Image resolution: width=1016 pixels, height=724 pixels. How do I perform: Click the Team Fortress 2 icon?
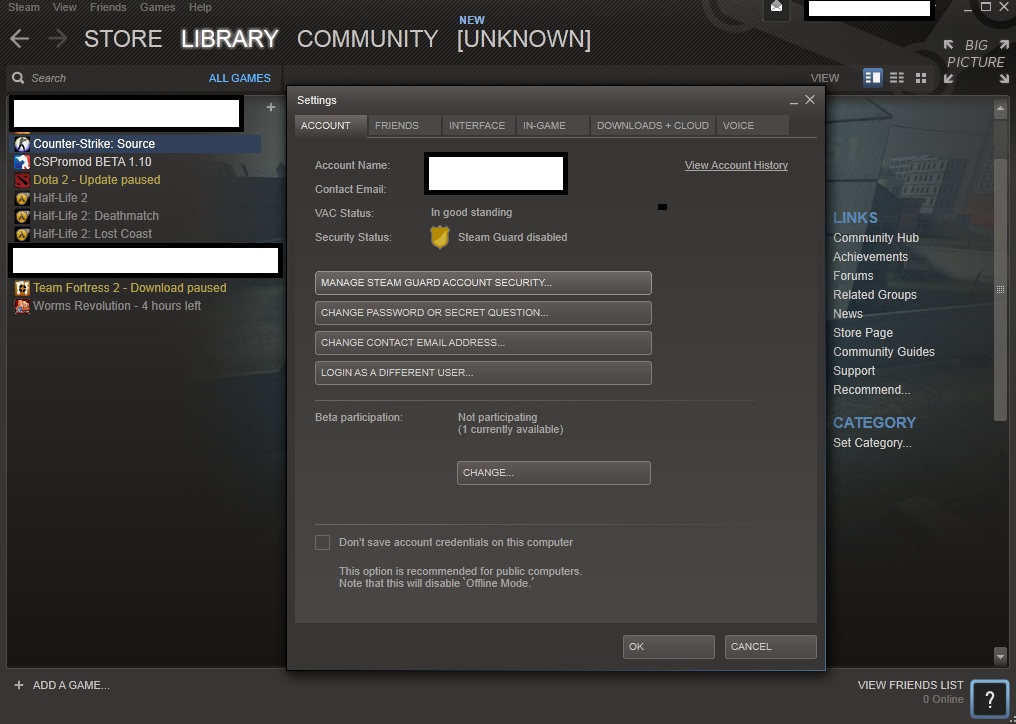22,288
